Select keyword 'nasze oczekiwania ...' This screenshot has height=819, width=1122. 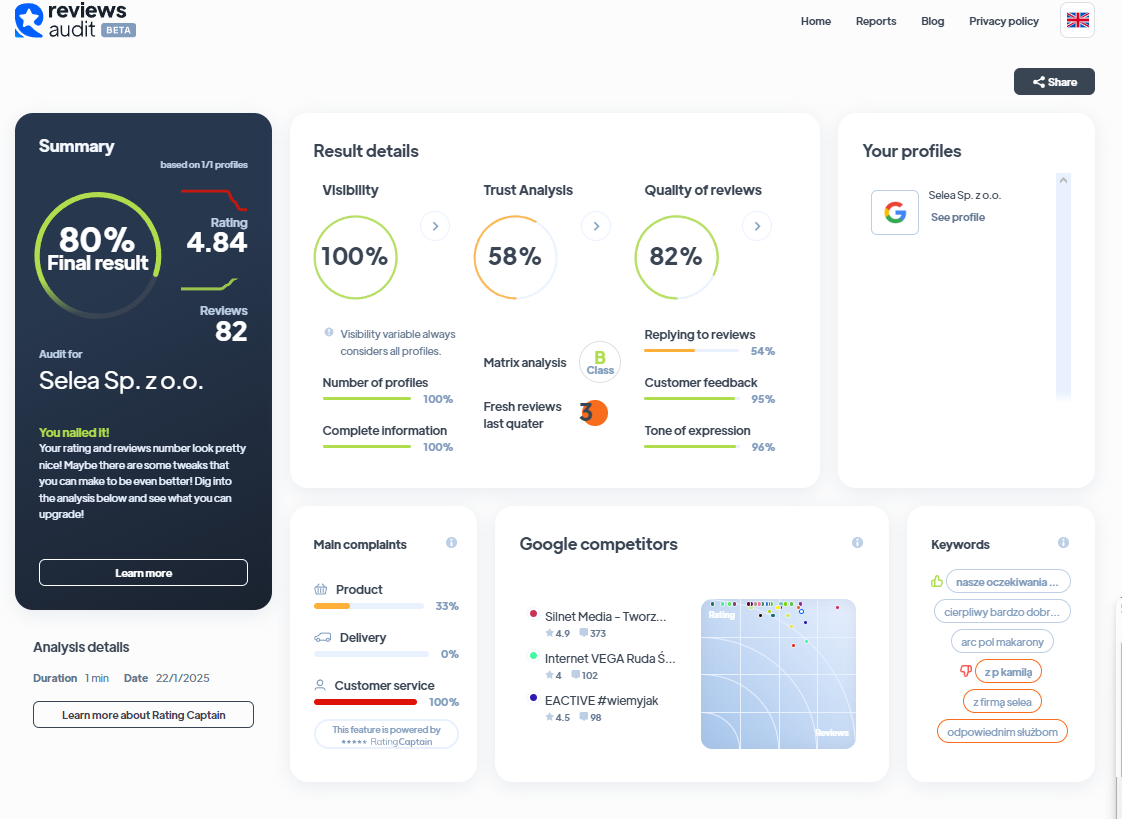(1008, 582)
